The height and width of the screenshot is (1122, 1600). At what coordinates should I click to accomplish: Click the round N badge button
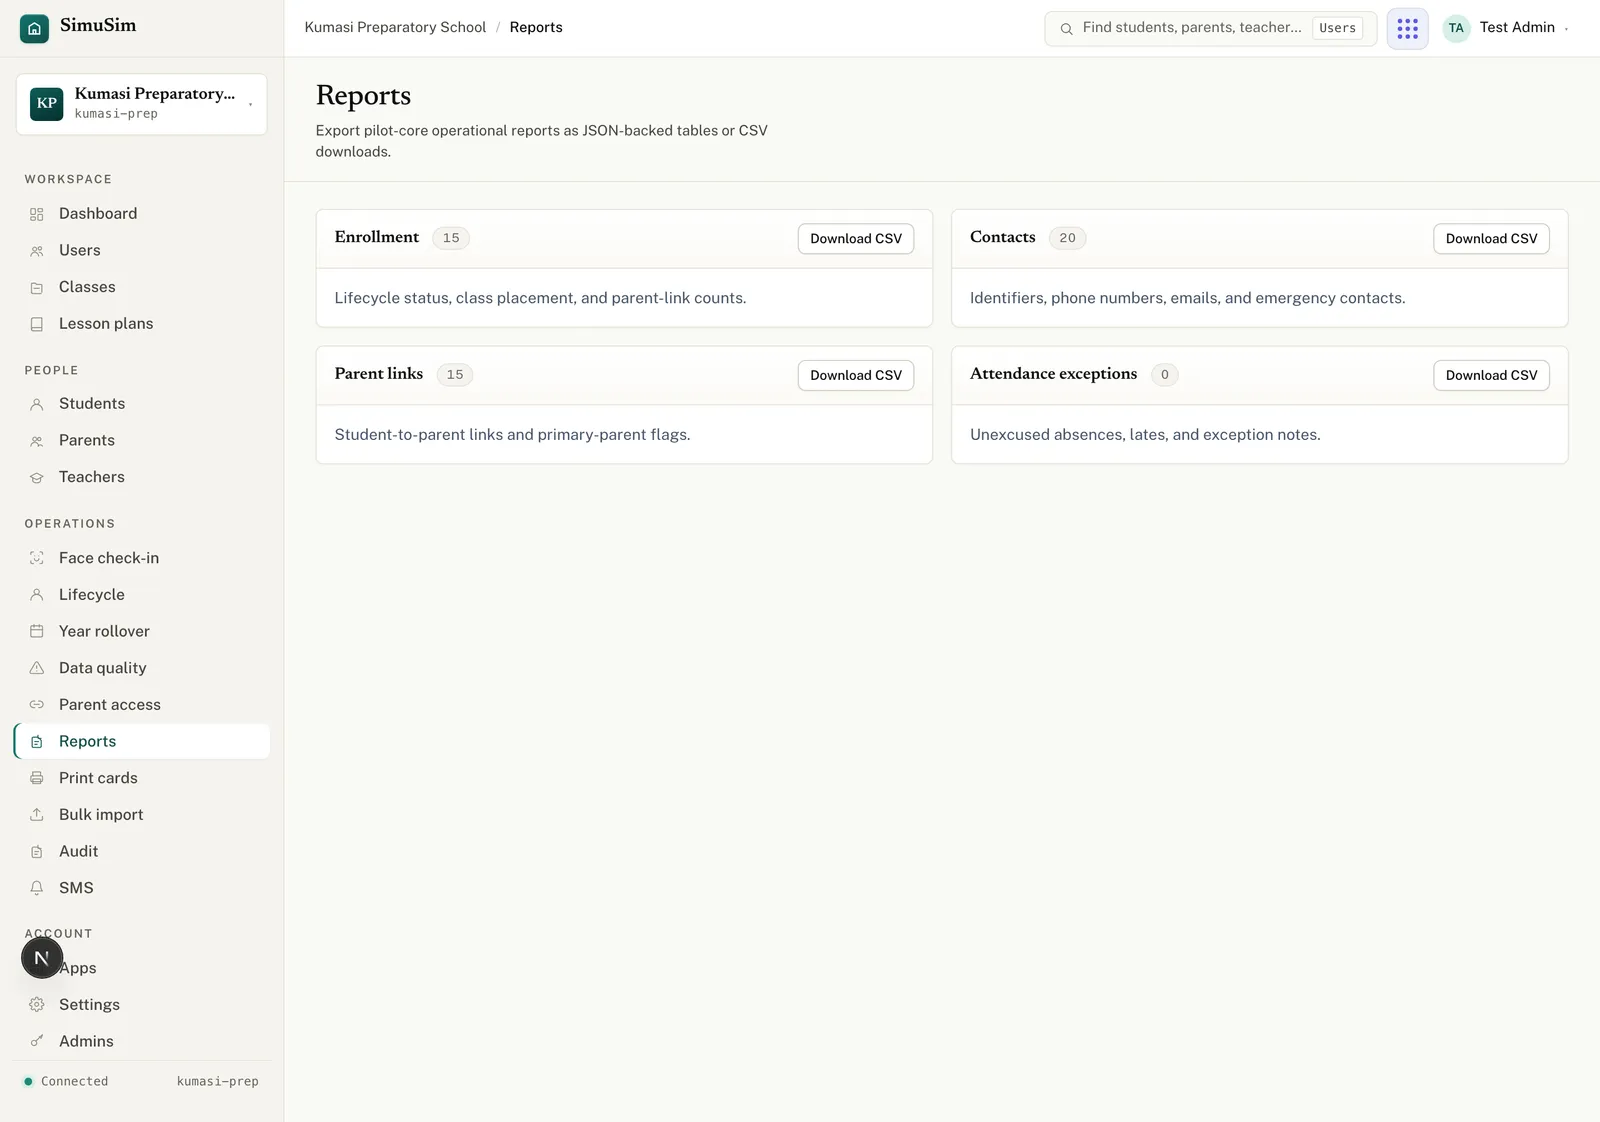(42, 958)
